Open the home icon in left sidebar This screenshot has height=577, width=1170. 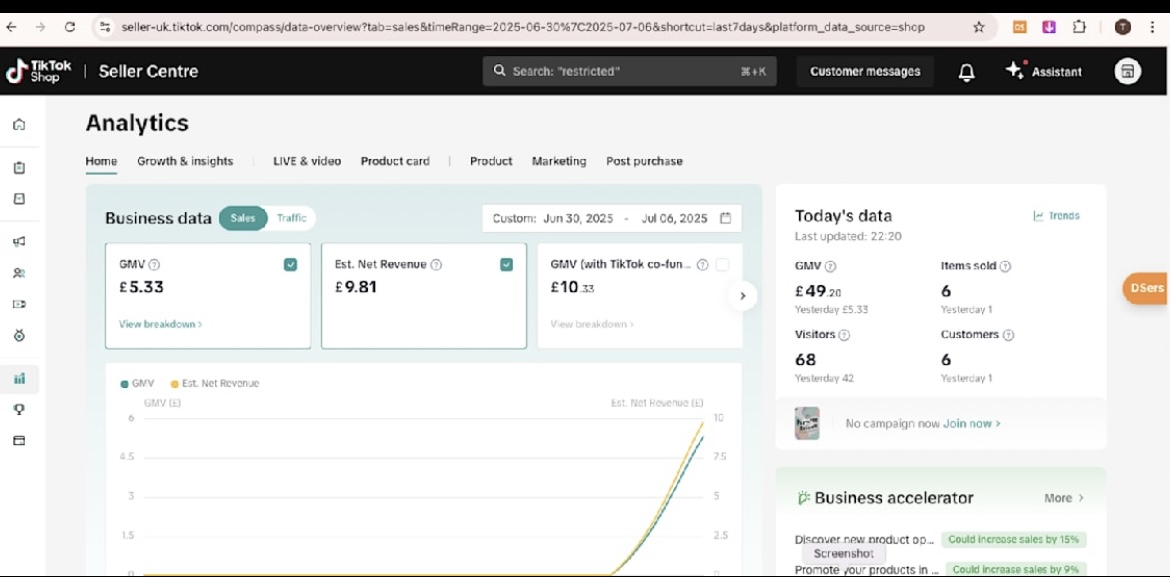click(x=19, y=125)
